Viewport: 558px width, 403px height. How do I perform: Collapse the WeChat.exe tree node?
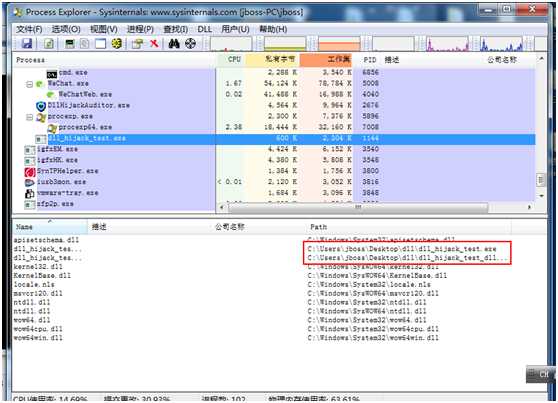tap(30, 84)
